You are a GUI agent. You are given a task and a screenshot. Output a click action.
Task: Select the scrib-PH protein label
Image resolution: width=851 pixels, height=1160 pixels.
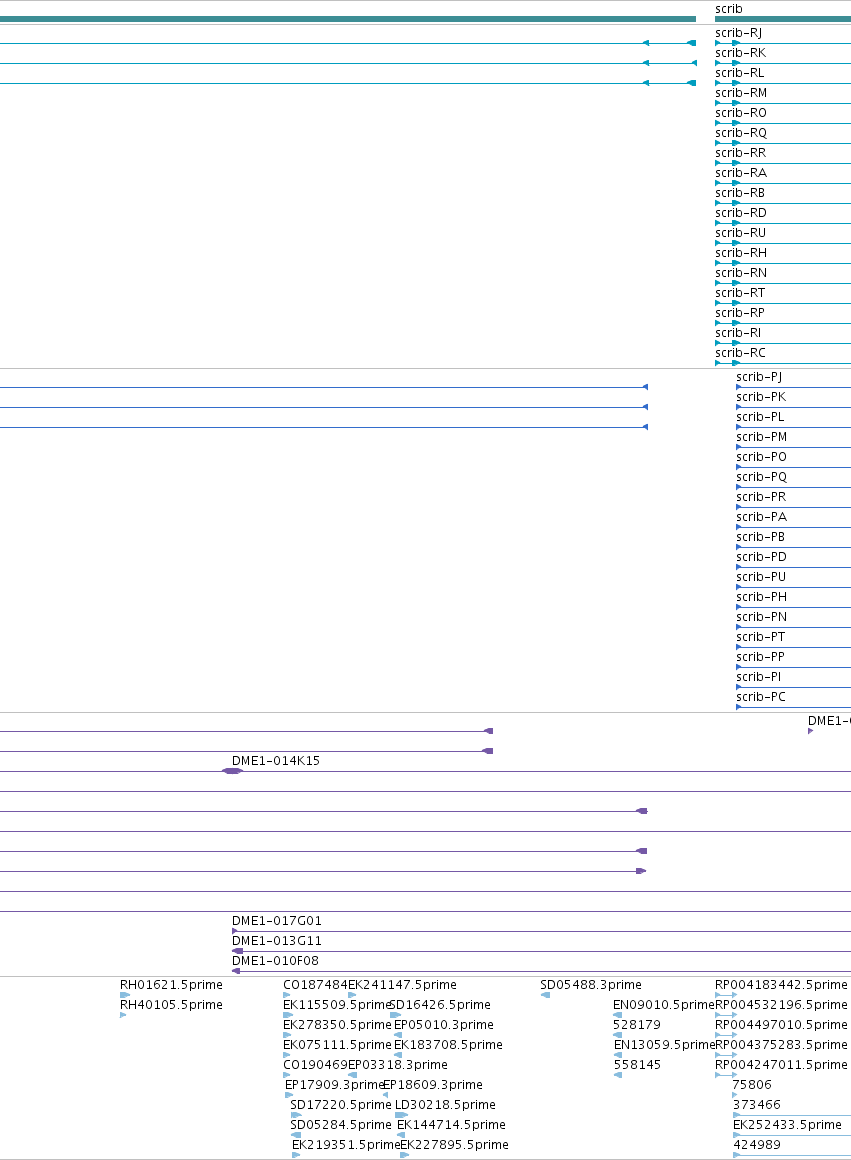coord(761,596)
